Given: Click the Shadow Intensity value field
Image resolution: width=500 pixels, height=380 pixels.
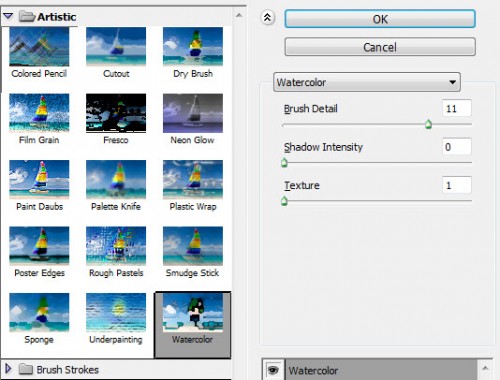Looking at the screenshot, I should pyautogui.click(x=457, y=147).
